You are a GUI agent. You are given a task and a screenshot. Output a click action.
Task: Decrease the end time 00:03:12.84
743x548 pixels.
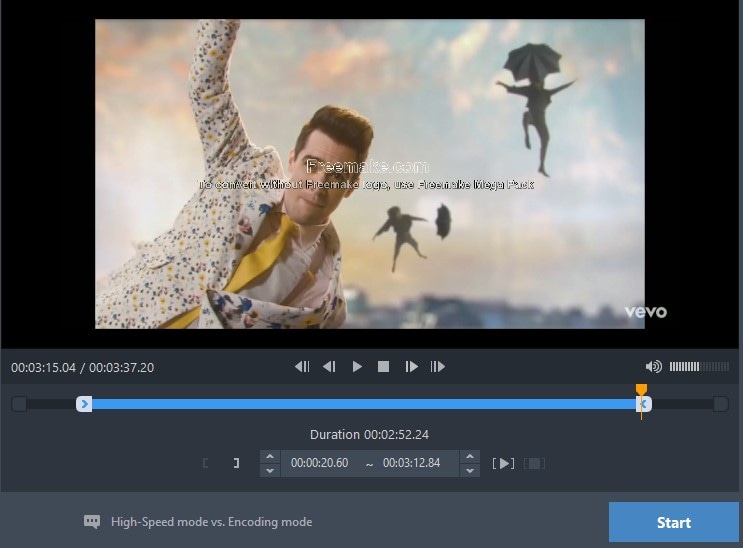(470, 470)
